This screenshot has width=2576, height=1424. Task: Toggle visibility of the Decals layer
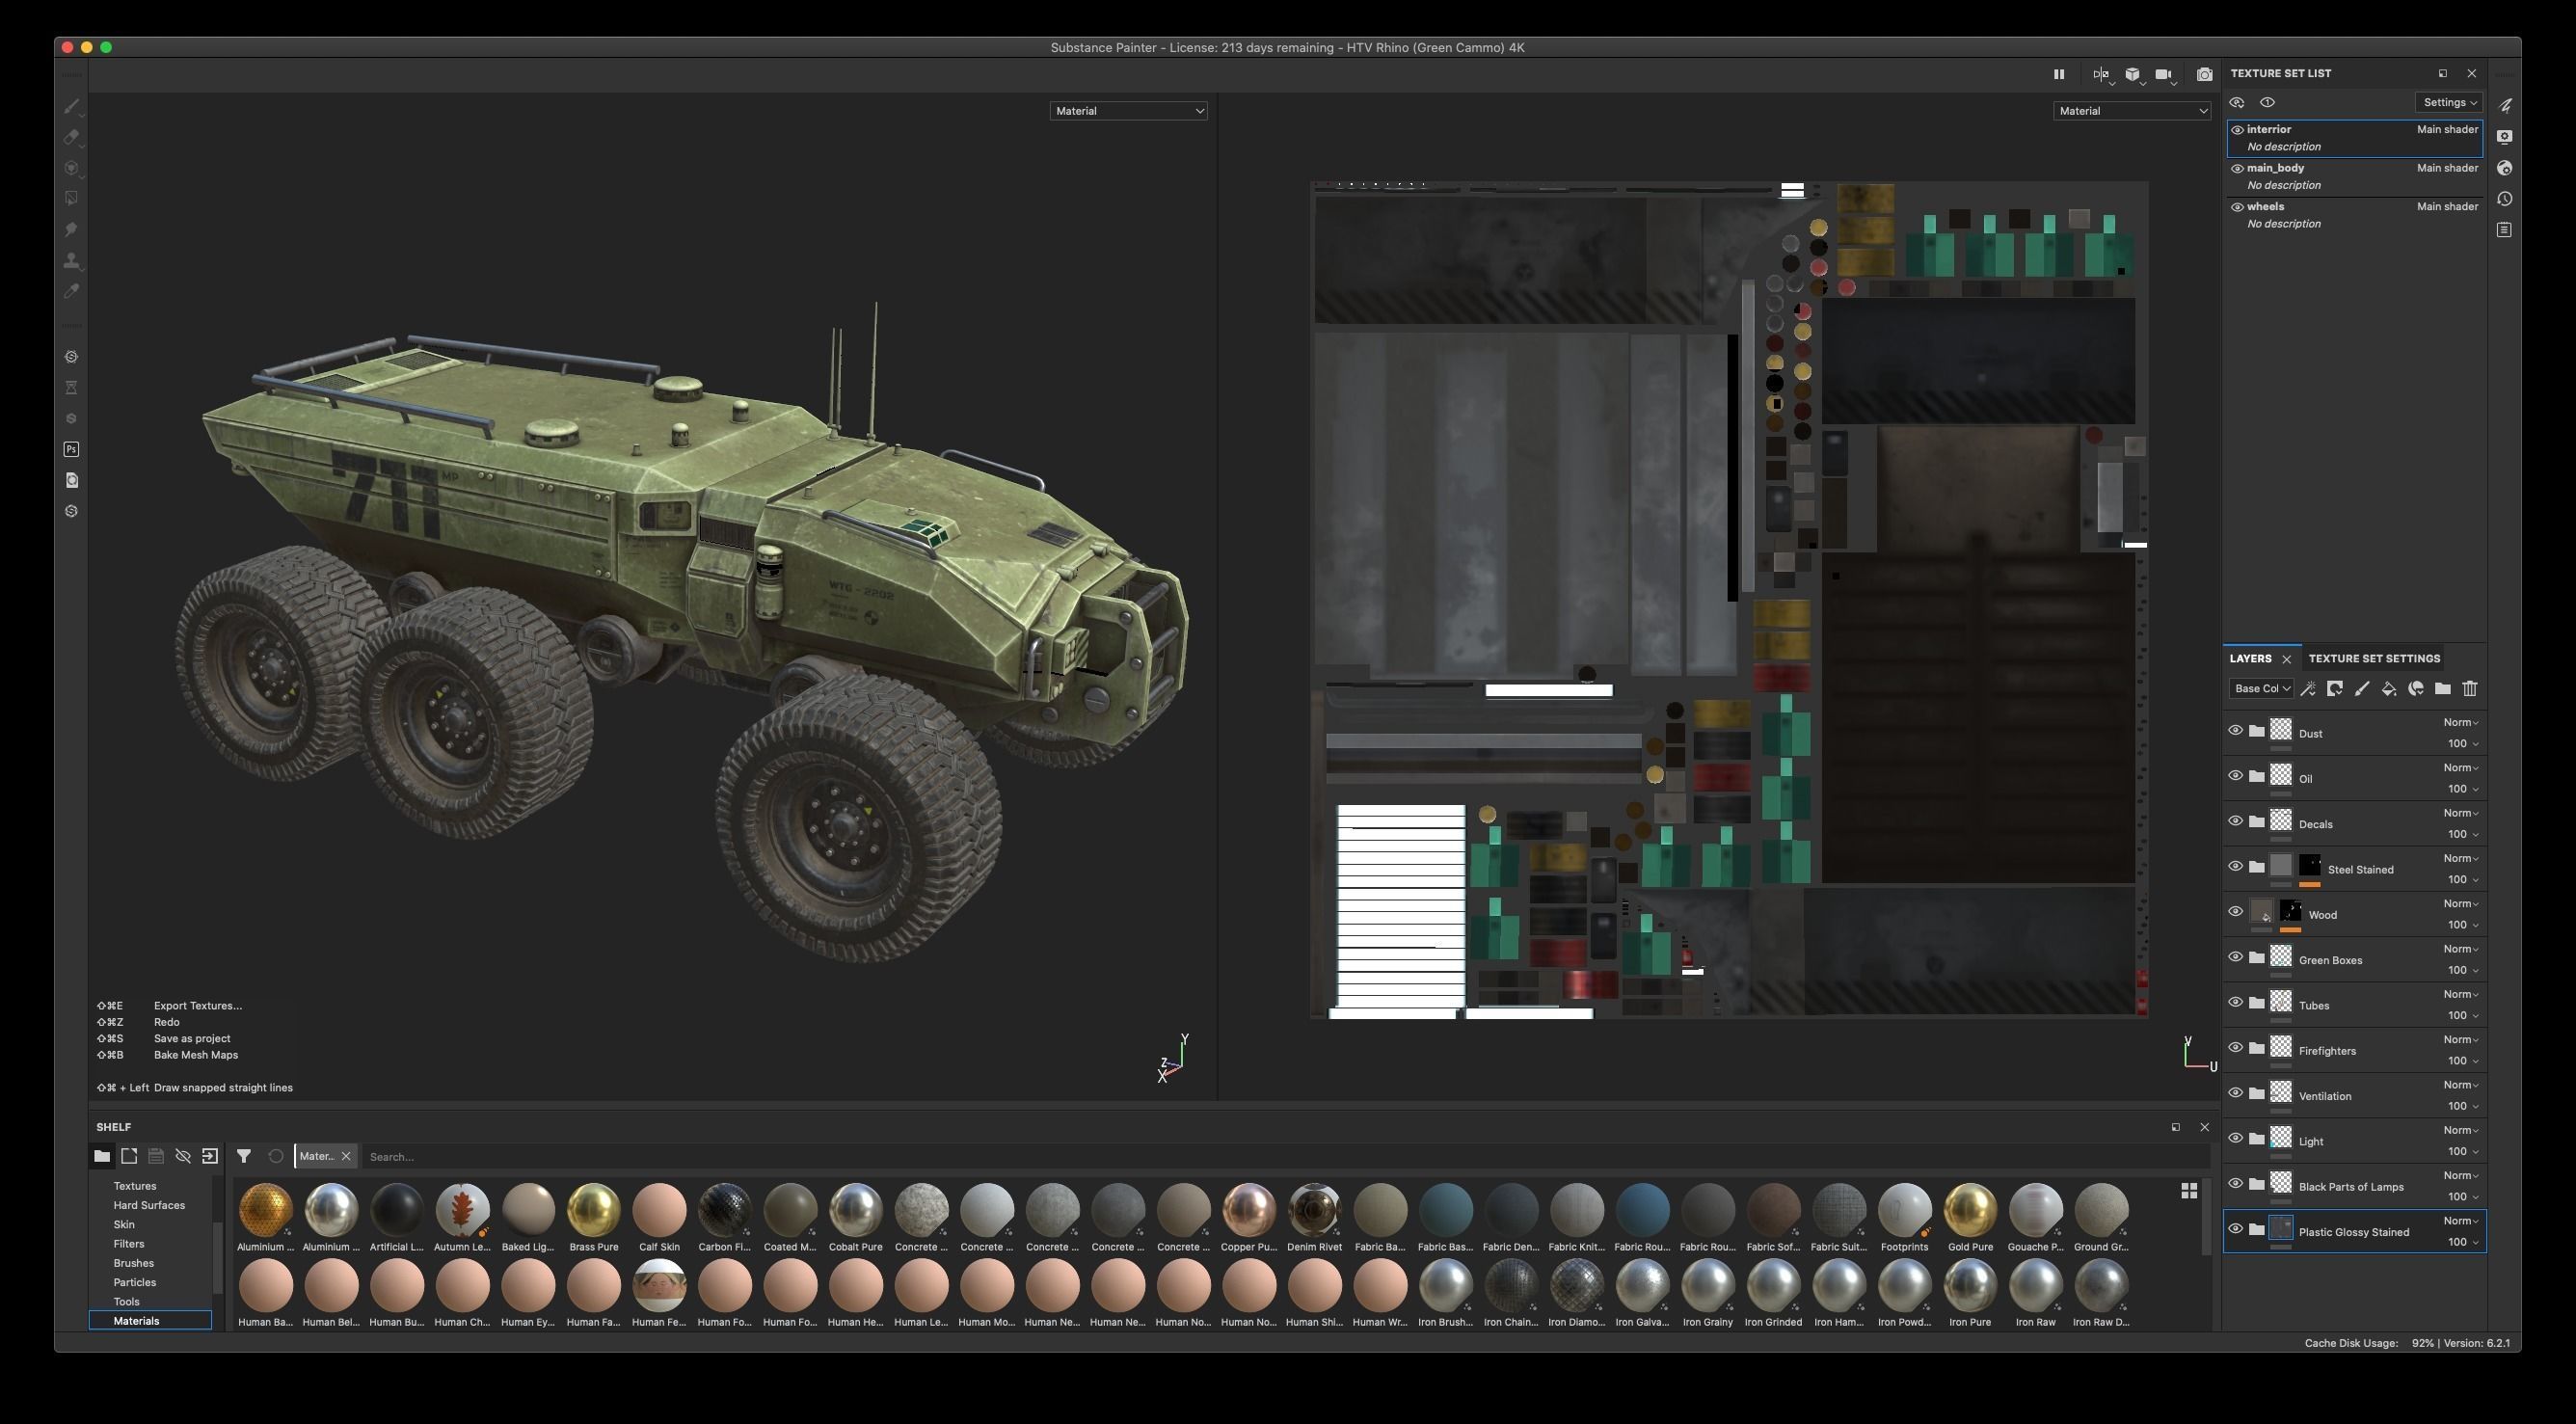coord(2235,822)
